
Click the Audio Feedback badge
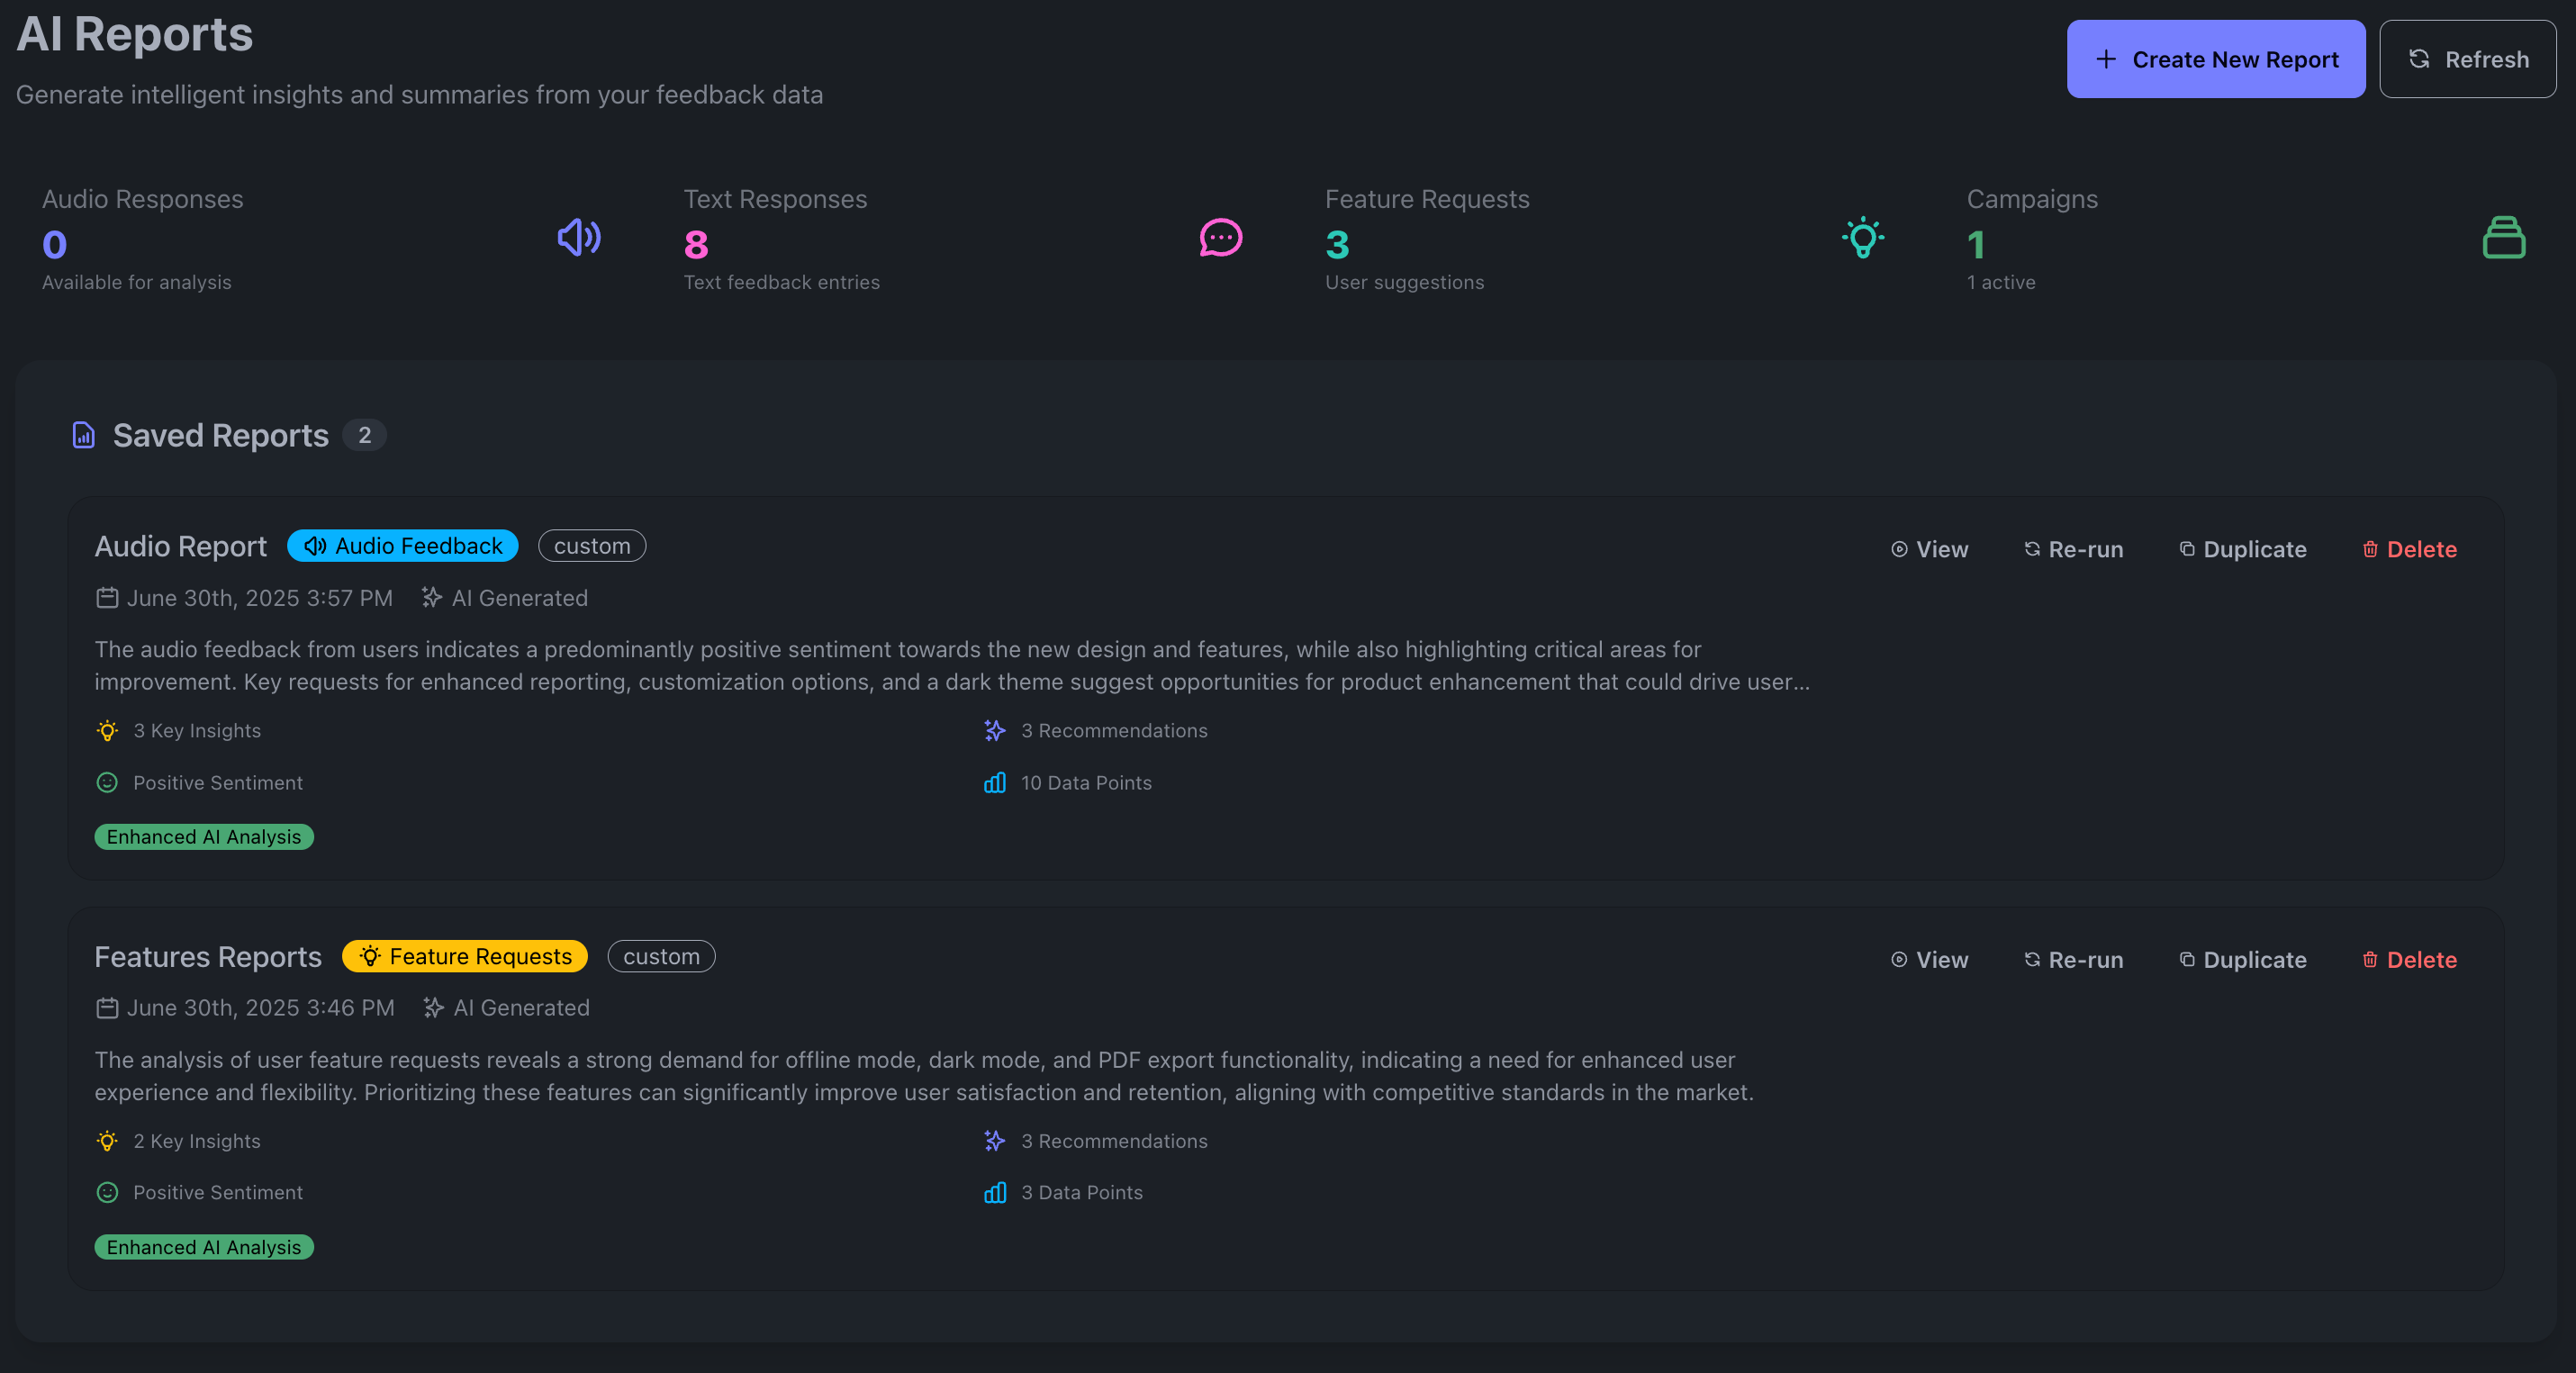[x=403, y=546]
